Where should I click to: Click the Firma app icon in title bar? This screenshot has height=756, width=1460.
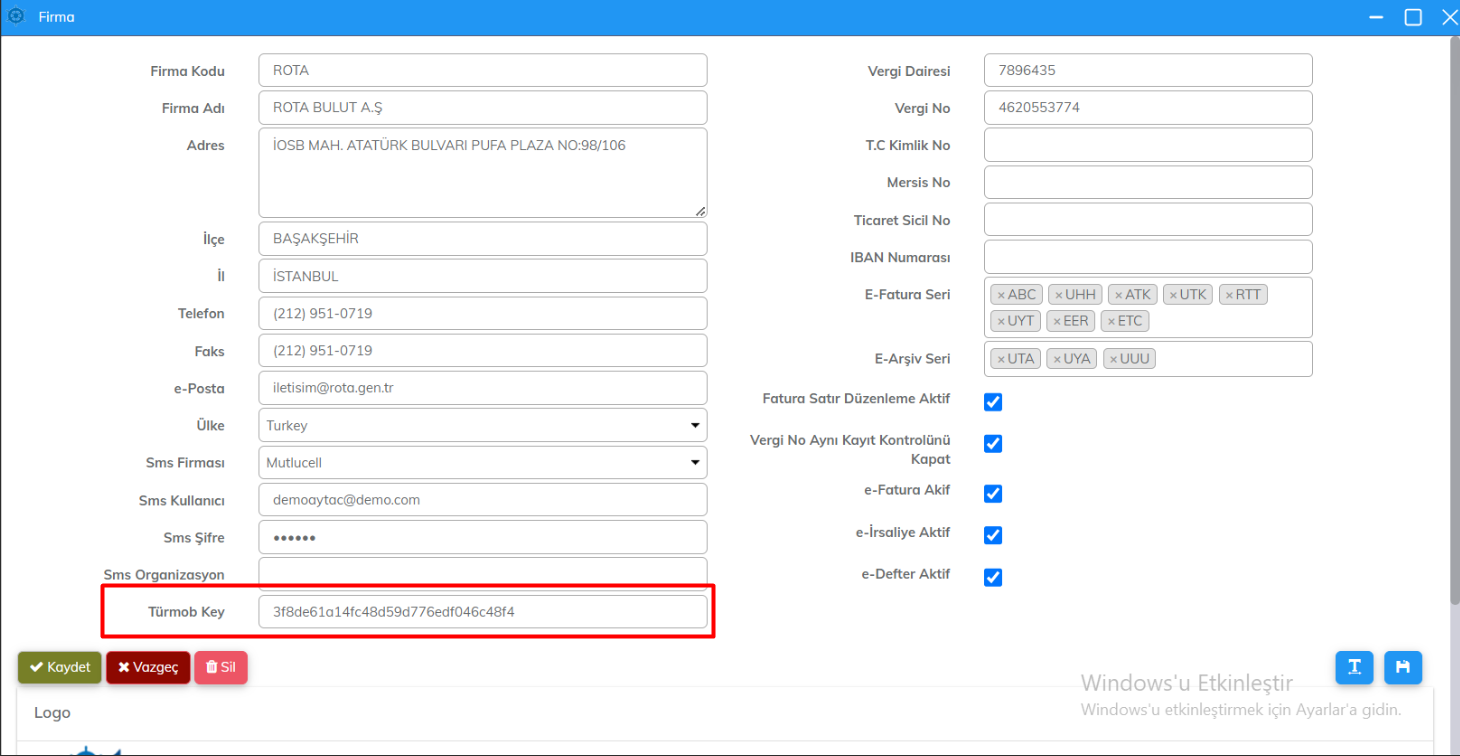pyautogui.click(x=16, y=16)
